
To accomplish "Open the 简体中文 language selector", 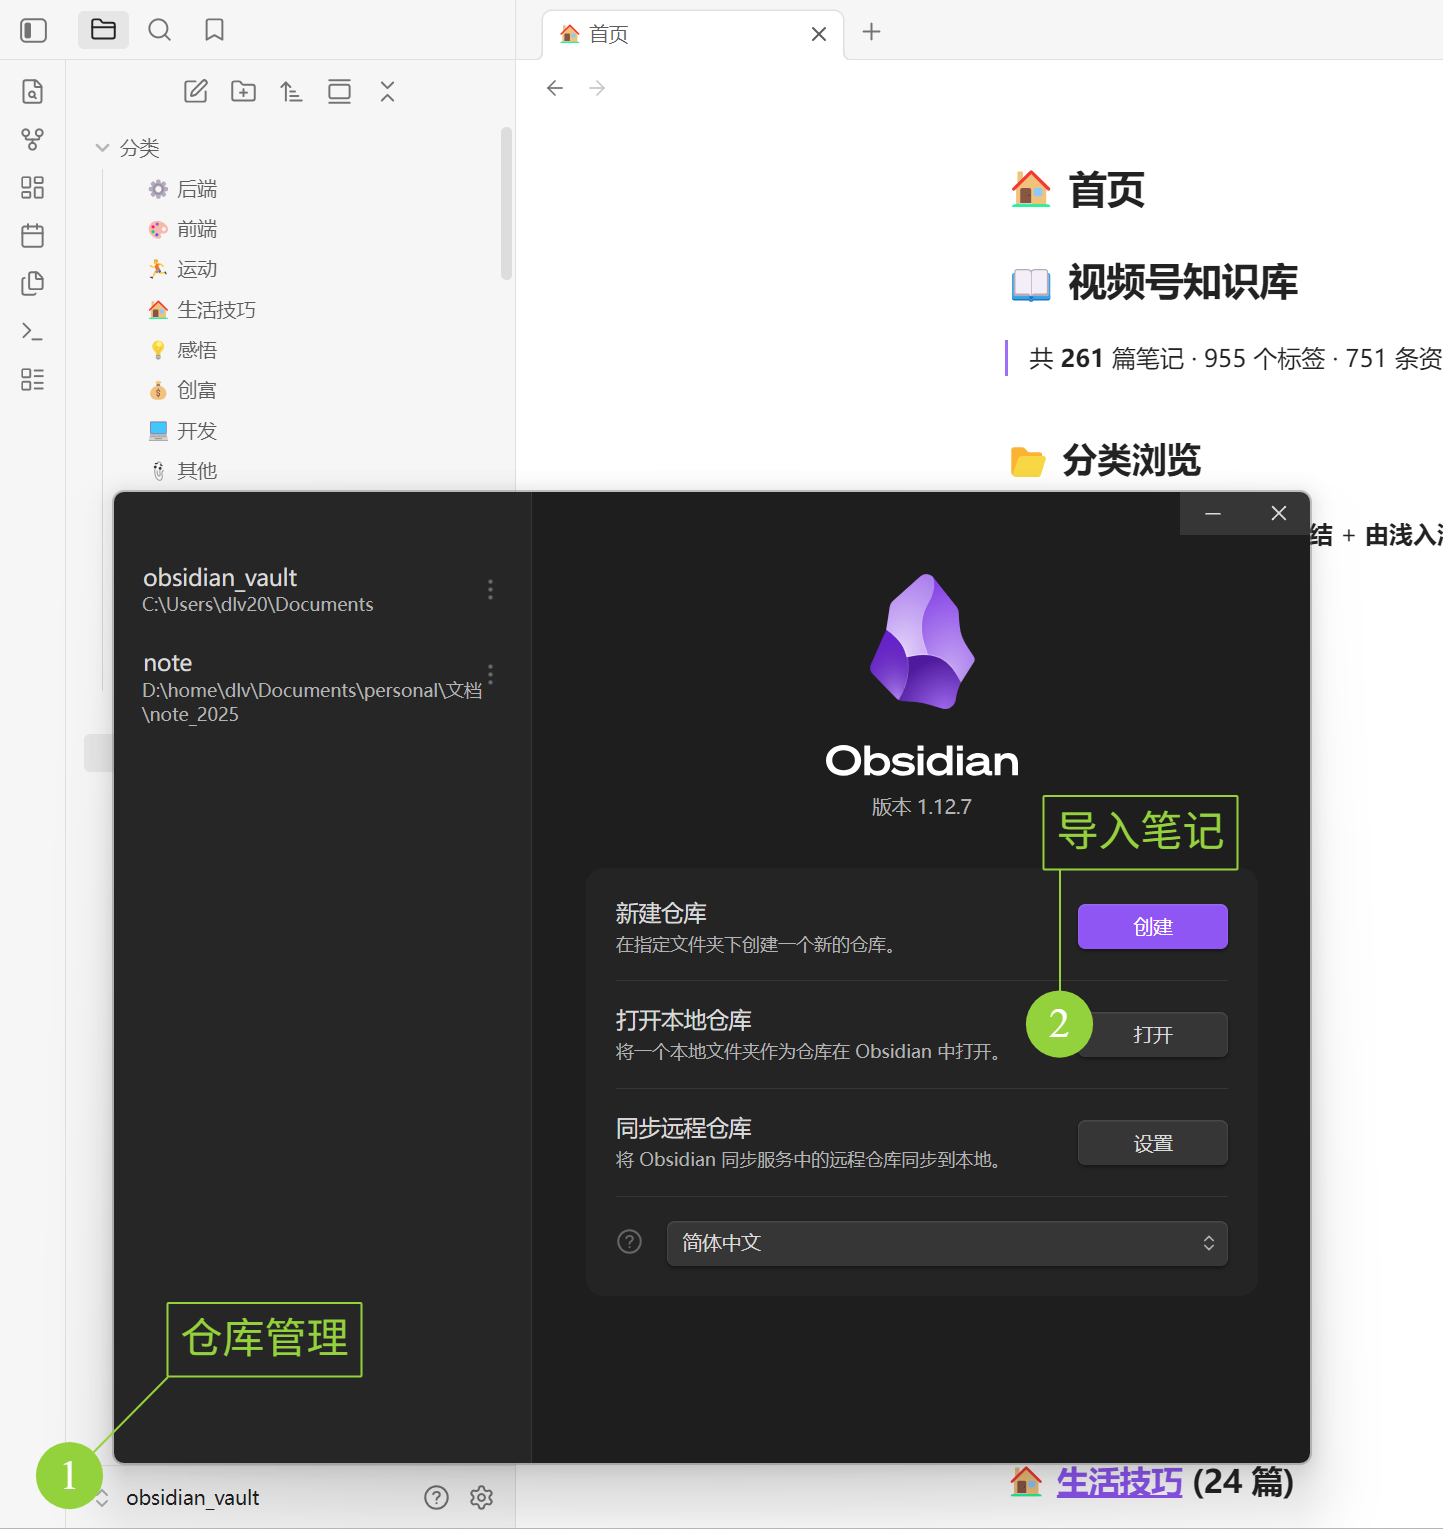I will point(946,1243).
